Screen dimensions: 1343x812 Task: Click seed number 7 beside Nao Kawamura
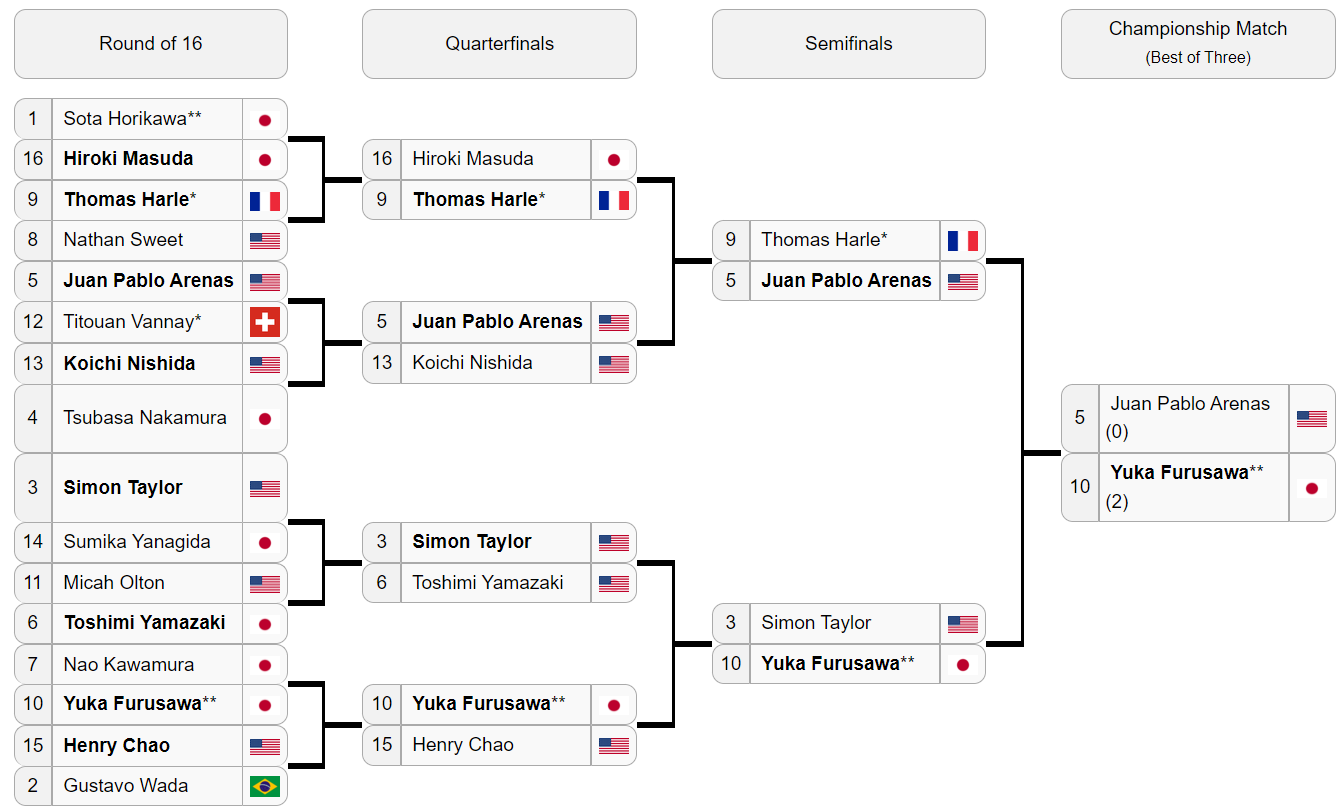(33, 664)
